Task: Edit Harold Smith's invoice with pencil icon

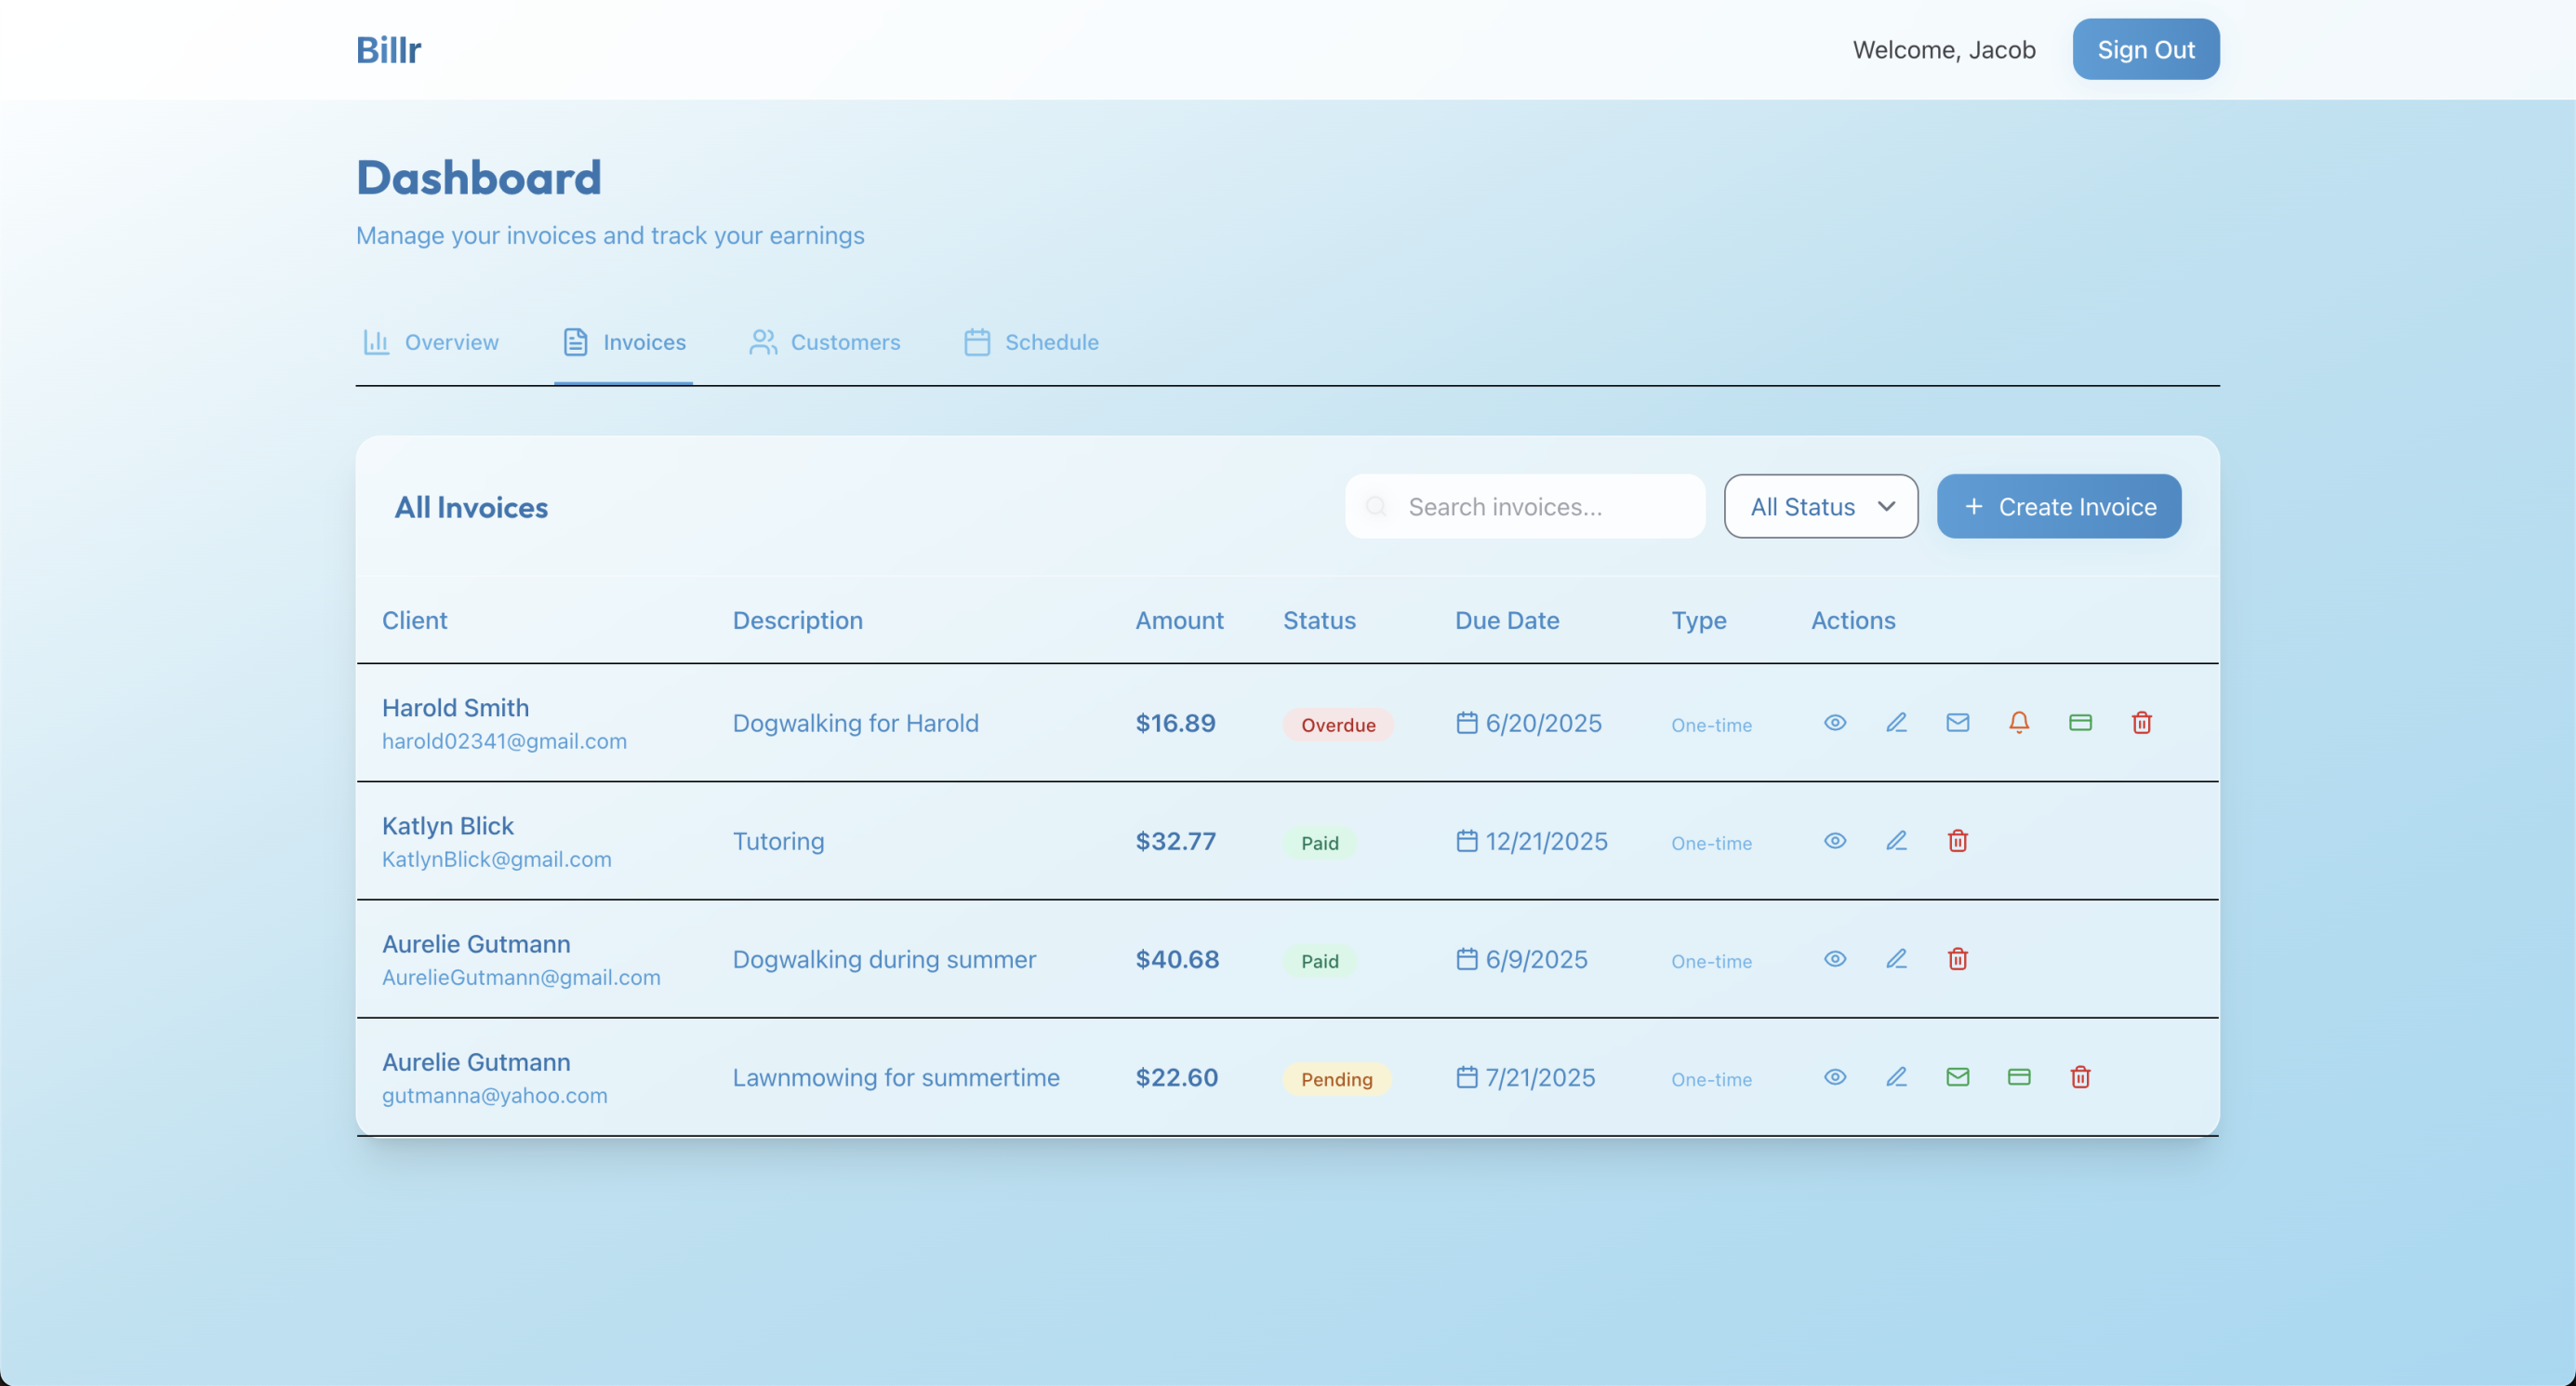Action: [x=1896, y=722]
